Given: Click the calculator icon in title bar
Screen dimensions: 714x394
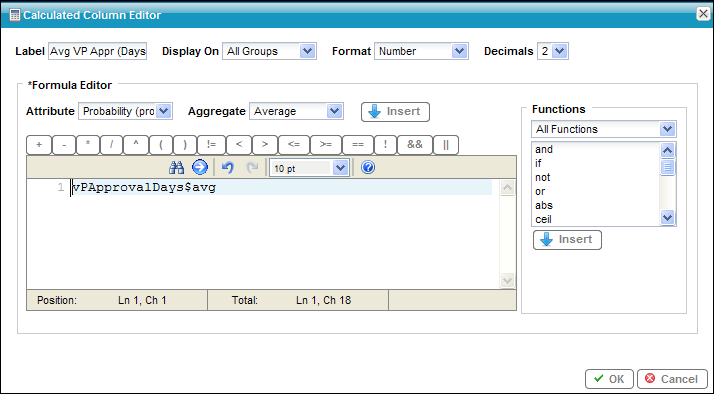Looking at the screenshot, I should [x=15, y=15].
